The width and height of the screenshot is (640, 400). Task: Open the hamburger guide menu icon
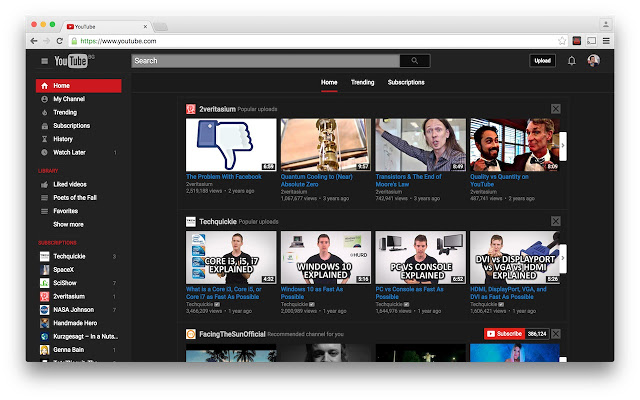point(44,61)
